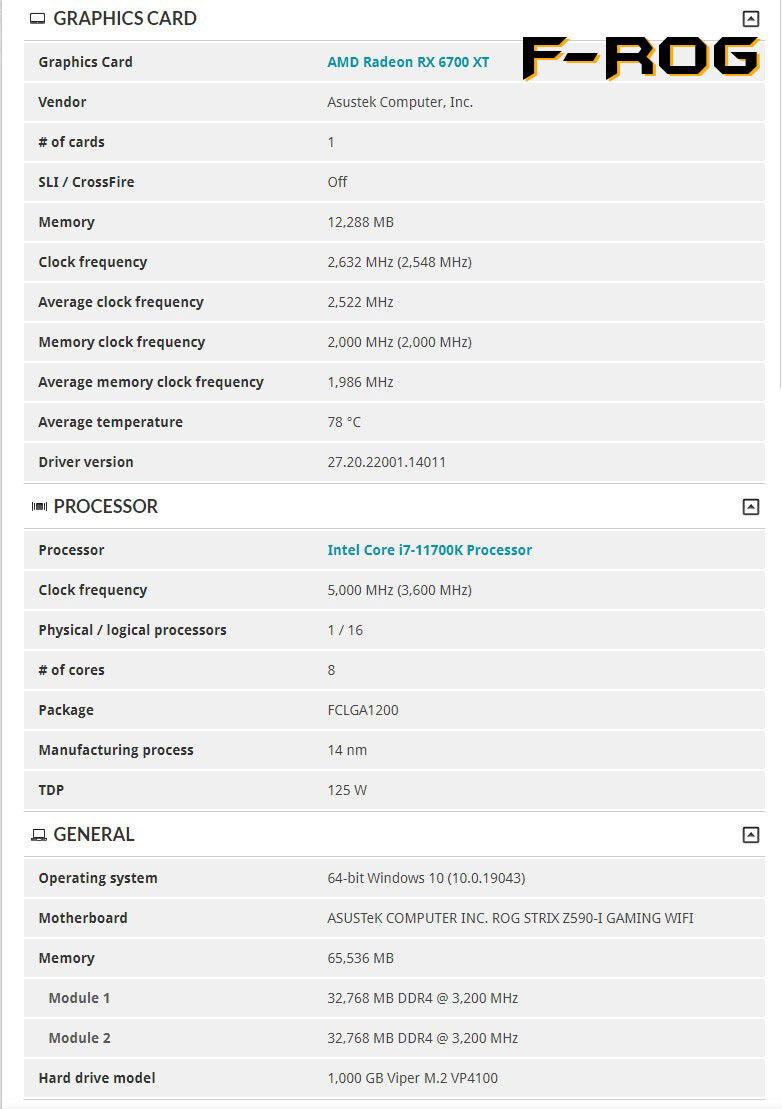Click the PROCESSOR heading text
Viewport: 782px width, 1109px height.
tap(106, 507)
